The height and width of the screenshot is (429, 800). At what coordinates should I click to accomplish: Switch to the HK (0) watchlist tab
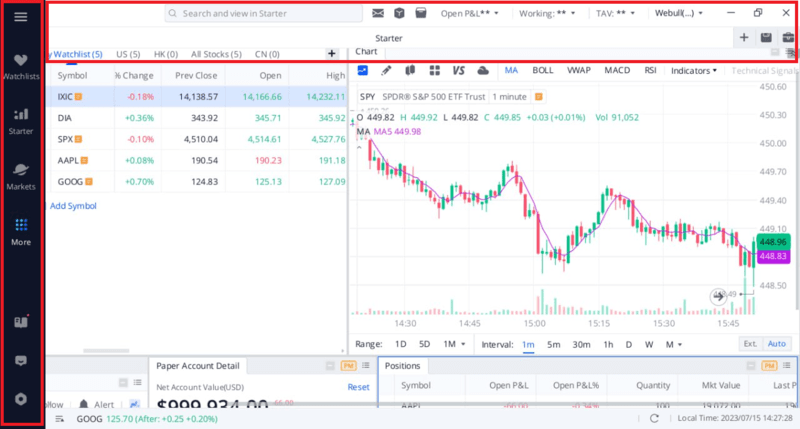pos(166,54)
